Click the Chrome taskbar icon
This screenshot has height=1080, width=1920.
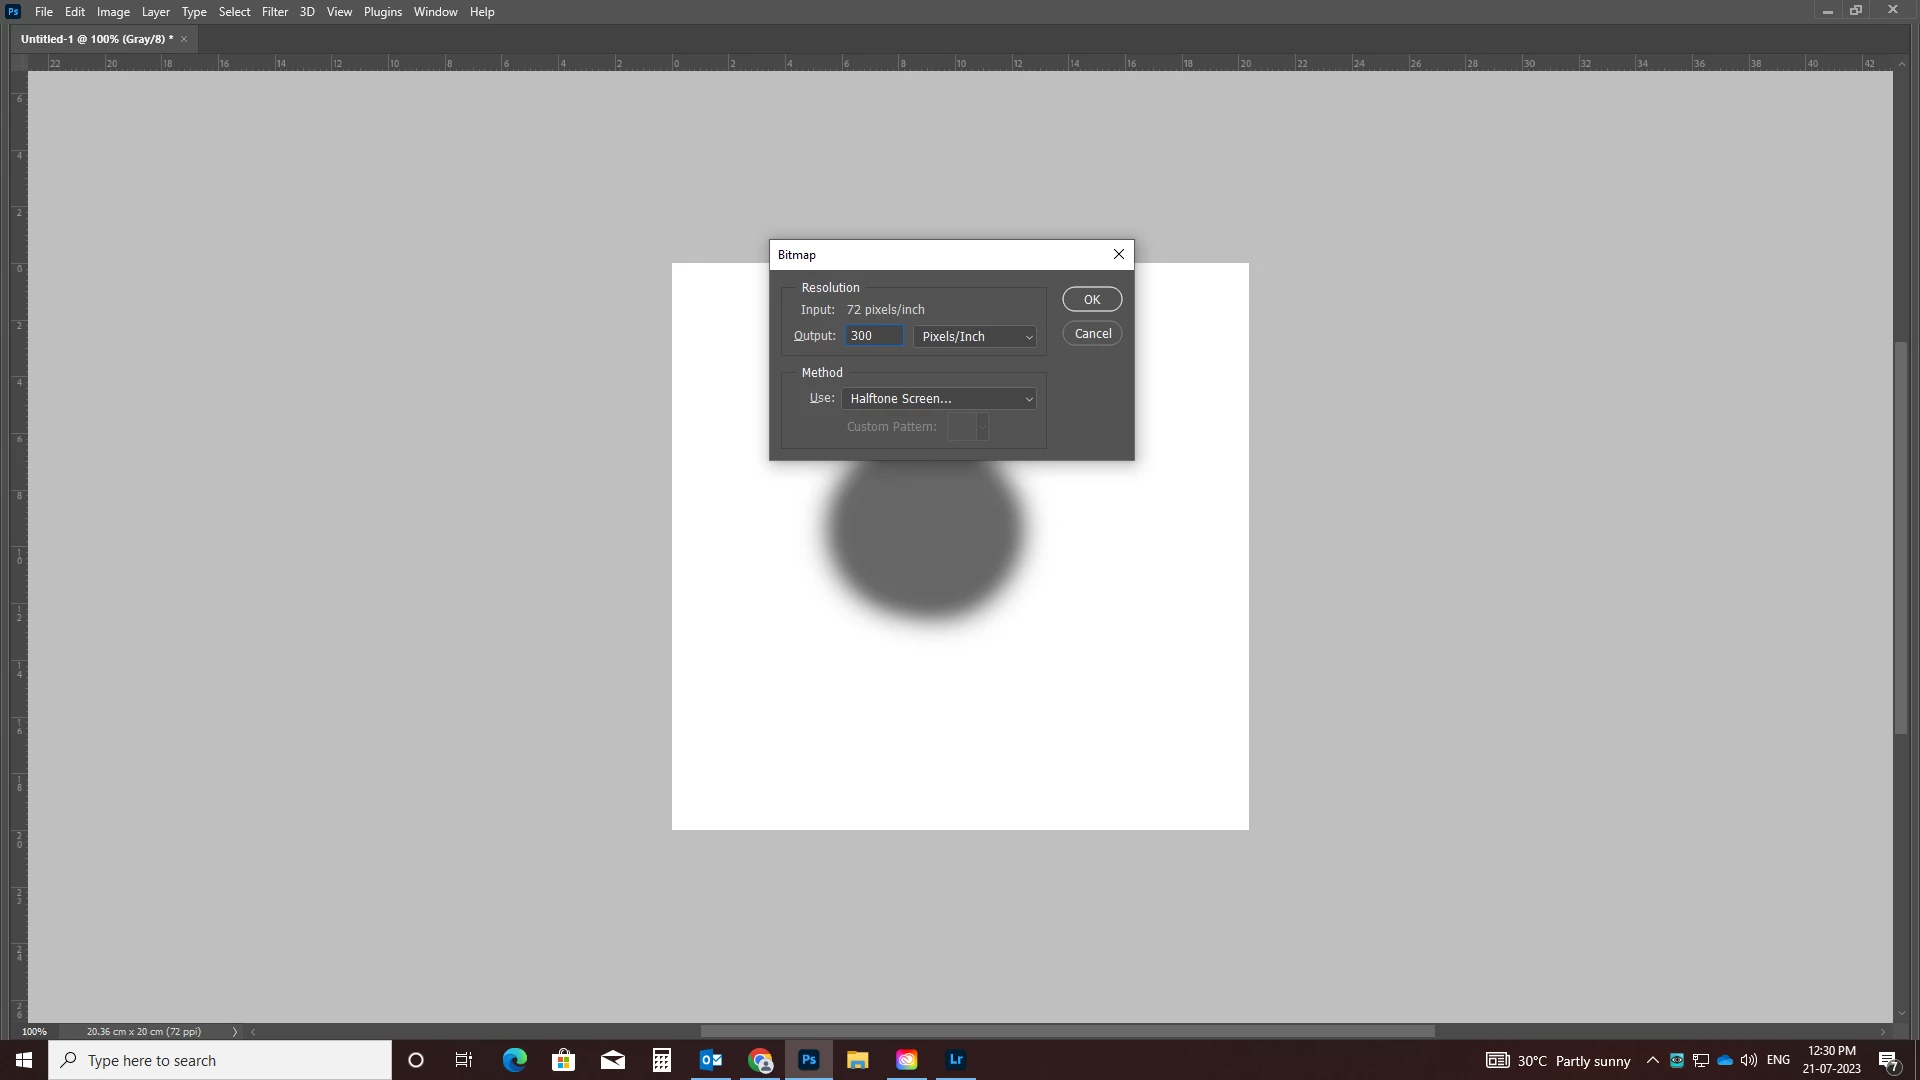pos(760,1060)
